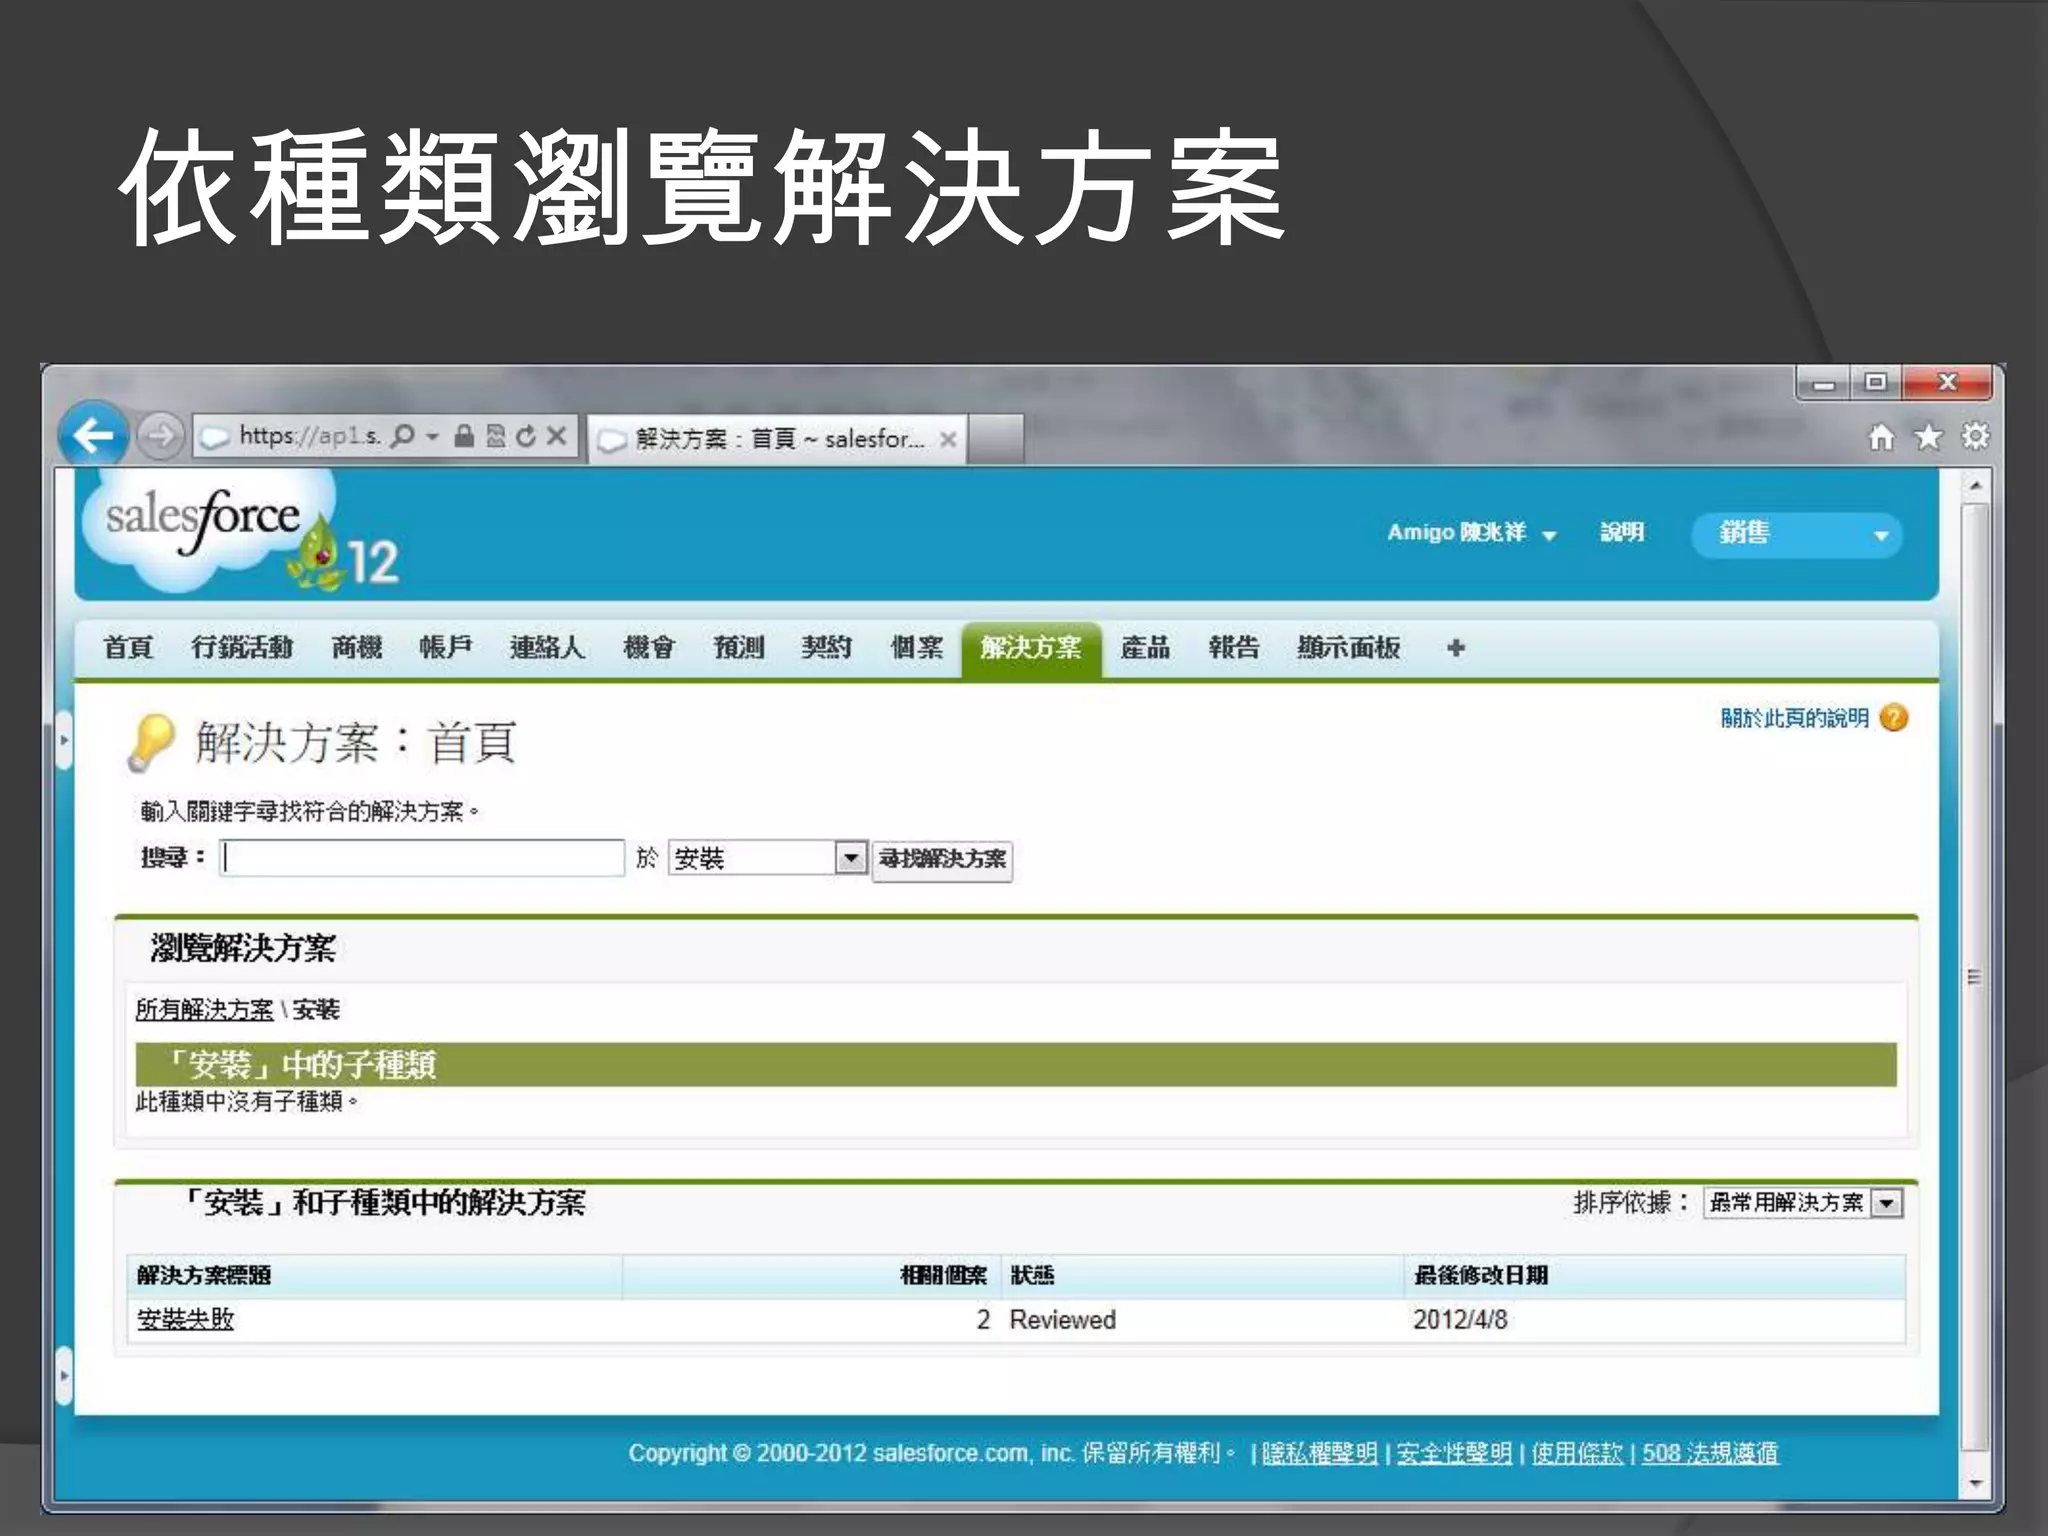Open the 安裝 category dropdown
Image resolution: width=2048 pixels, height=1536 pixels.
[x=767, y=858]
